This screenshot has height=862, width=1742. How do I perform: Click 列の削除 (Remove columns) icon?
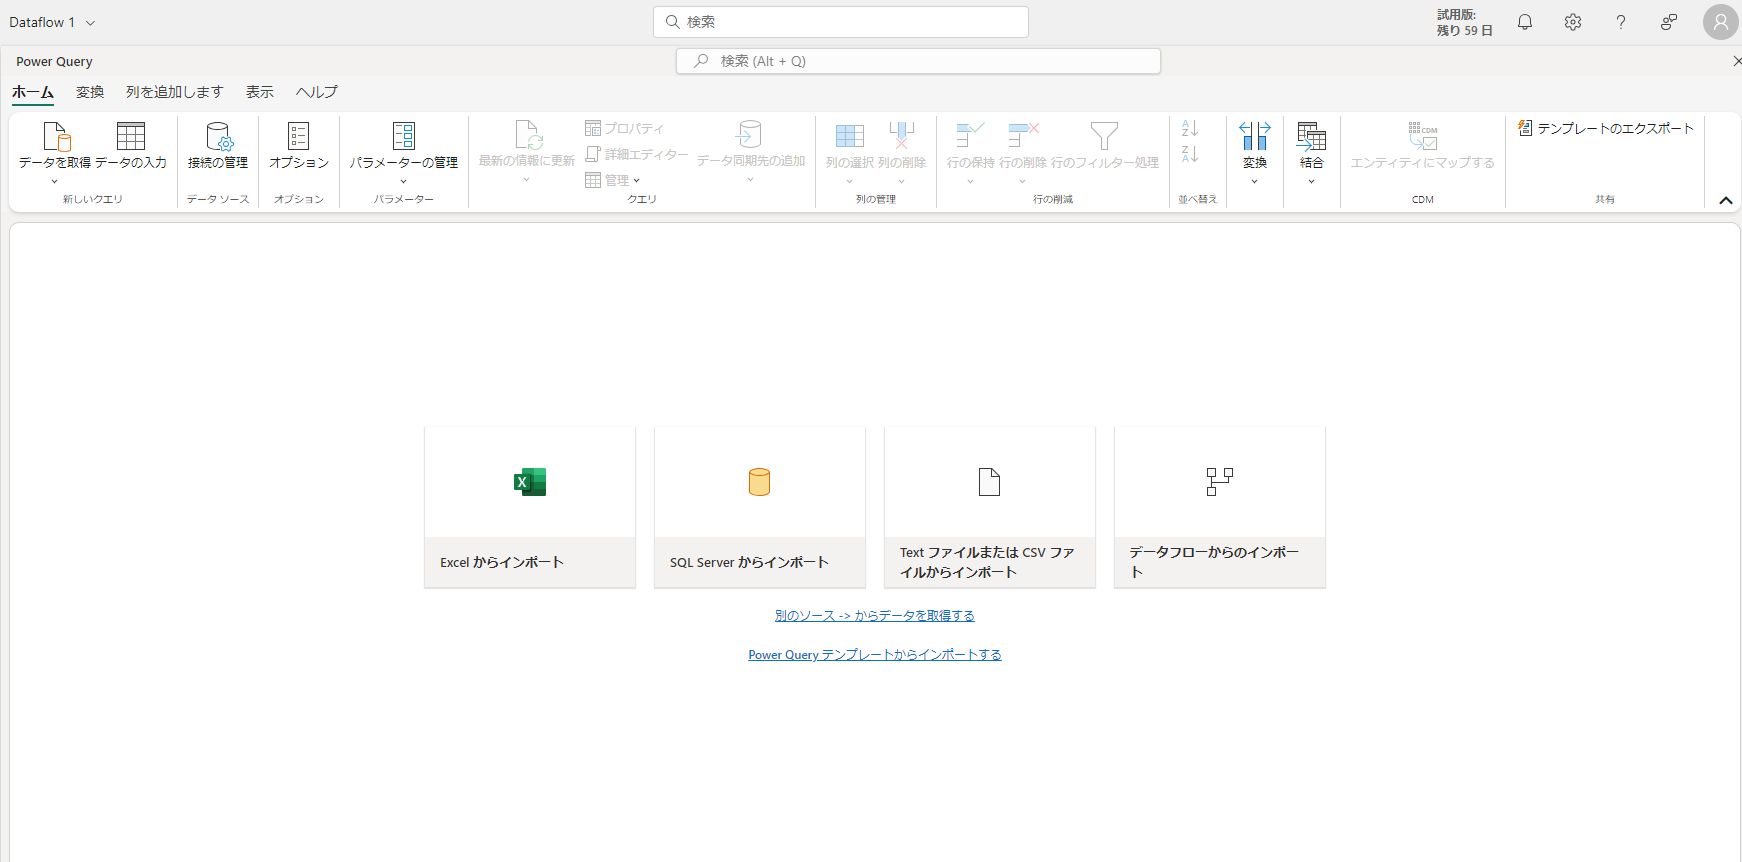click(902, 136)
